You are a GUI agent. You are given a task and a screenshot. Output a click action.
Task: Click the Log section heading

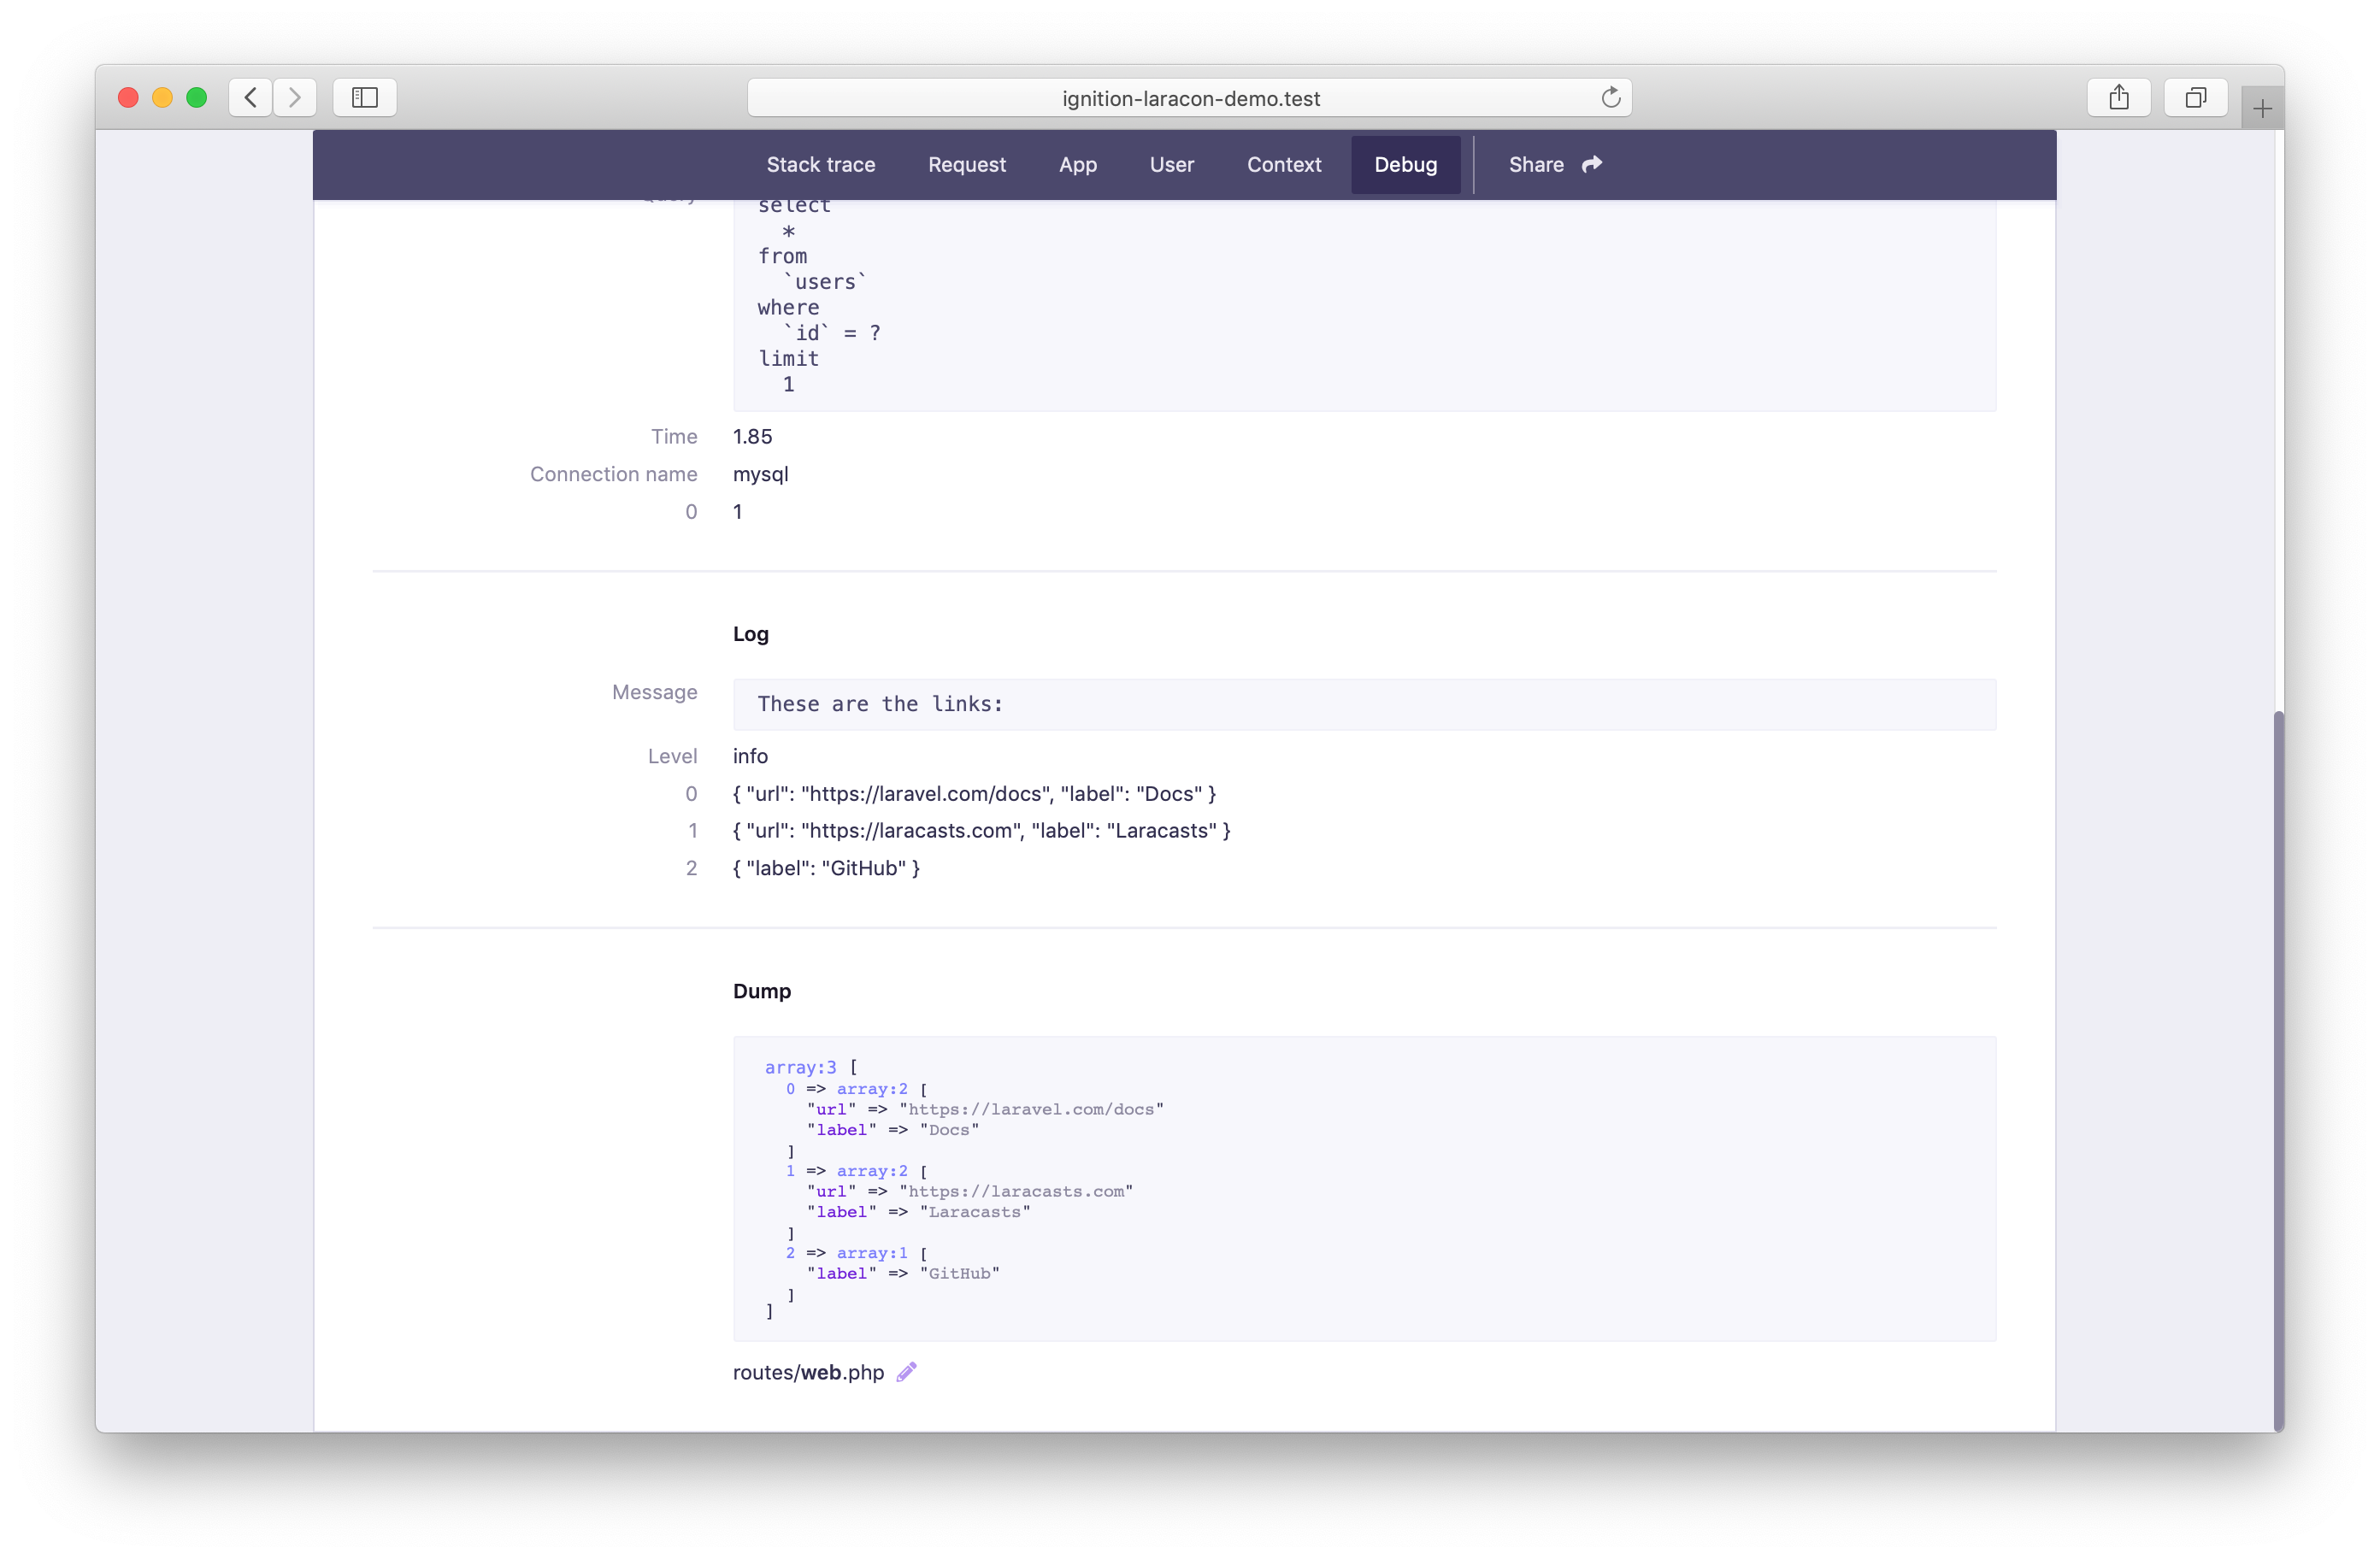[x=751, y=634]
